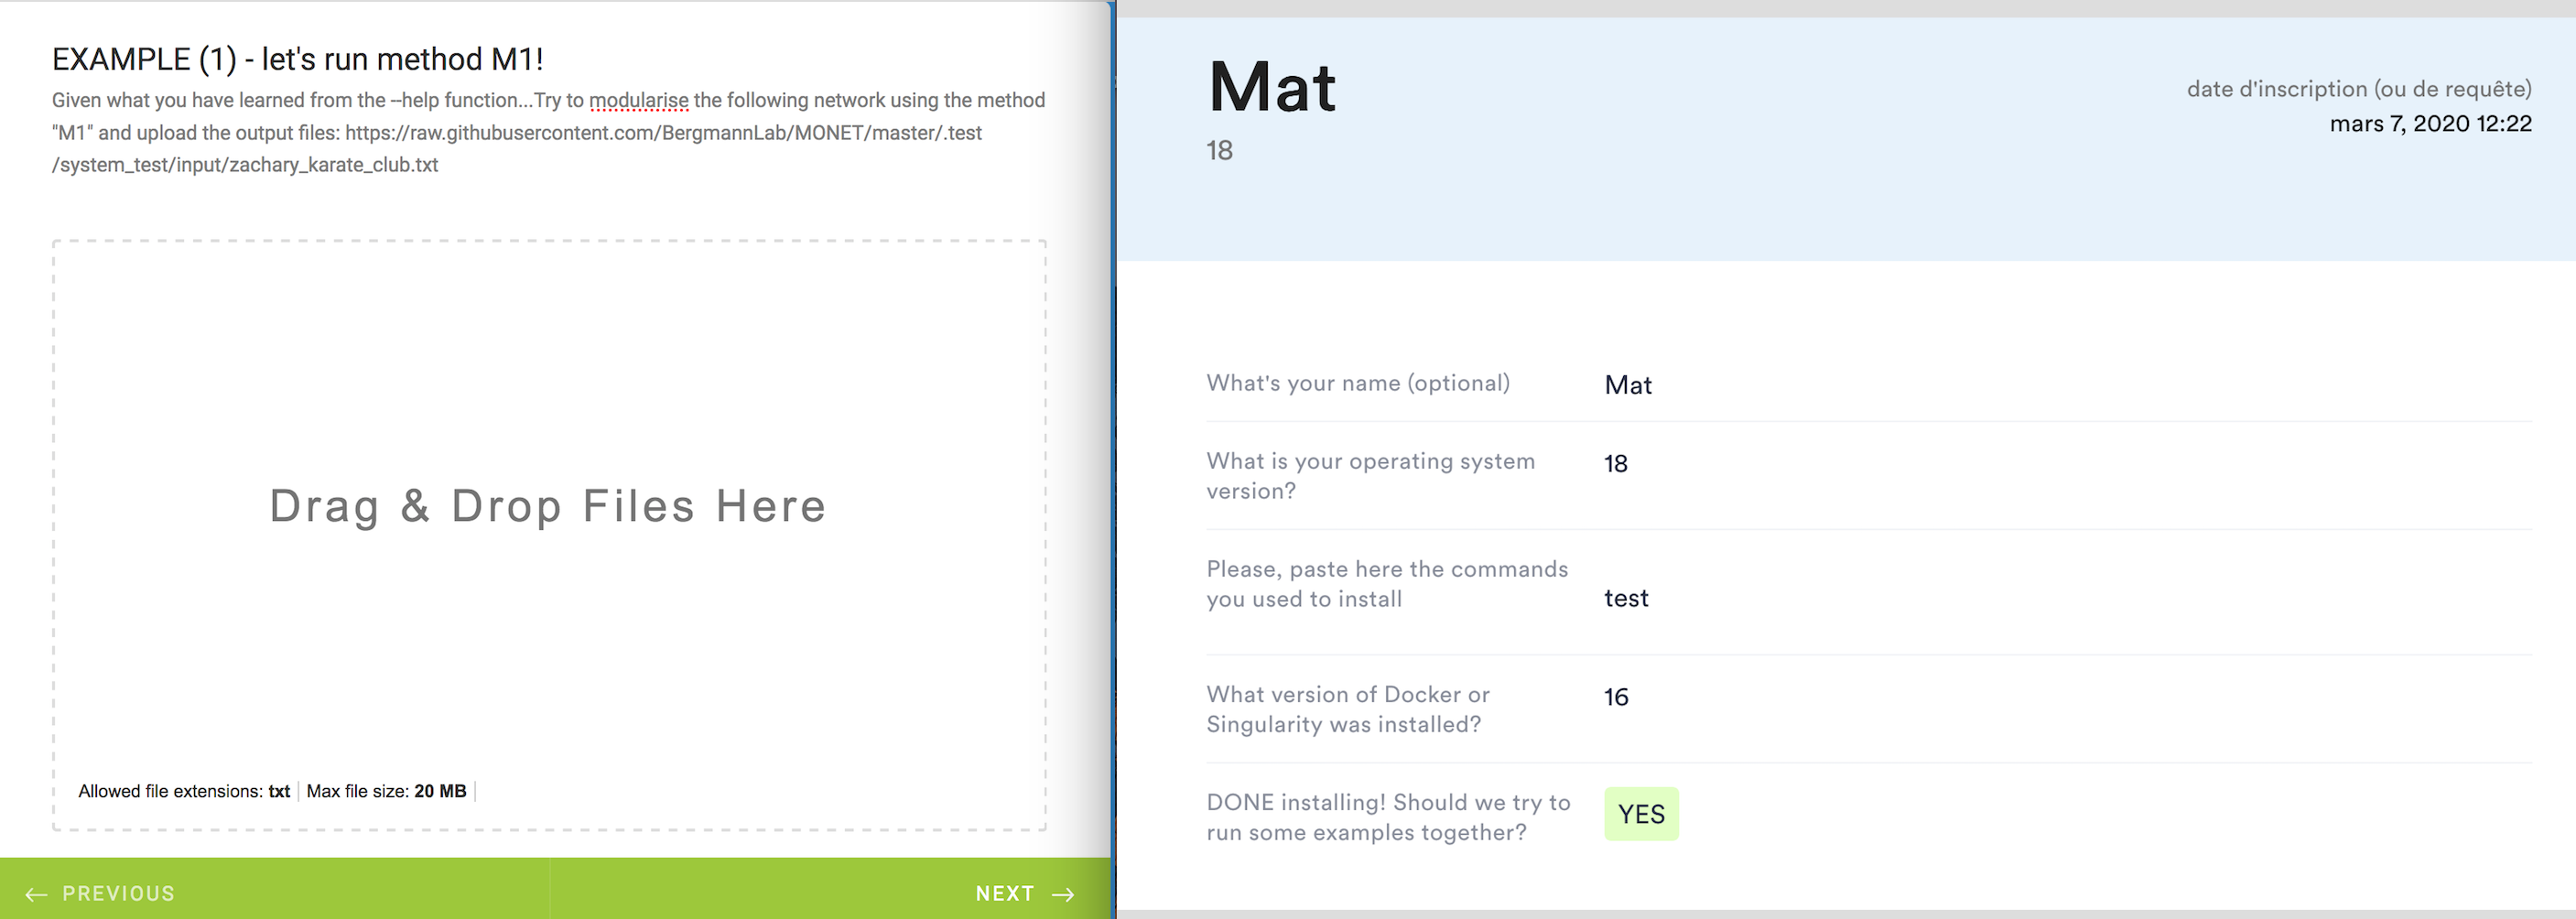Image resolution: width=2576 pixels, height=919 pixels.
Task: Select the operating system version answer "18"
Action: tap(1615, 464)
